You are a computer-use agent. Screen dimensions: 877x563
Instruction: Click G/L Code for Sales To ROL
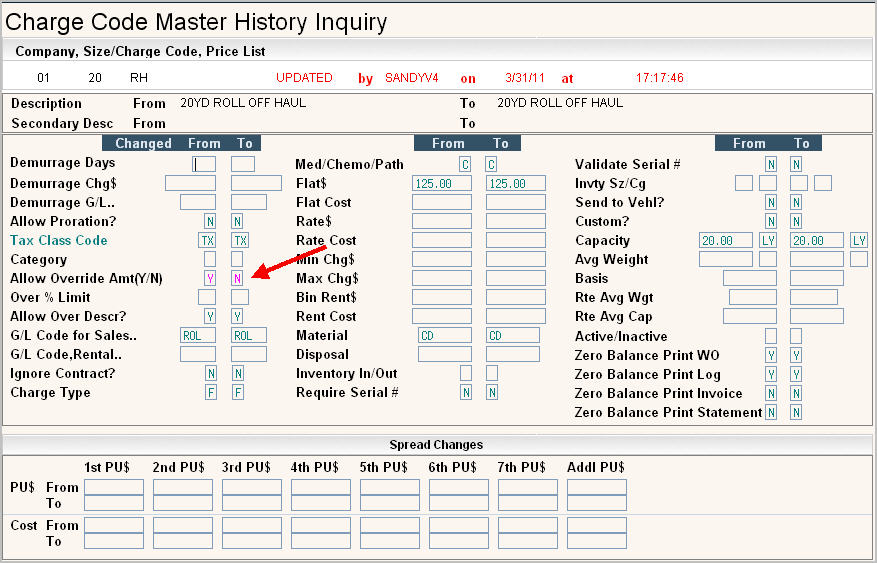tap(249, 335)
